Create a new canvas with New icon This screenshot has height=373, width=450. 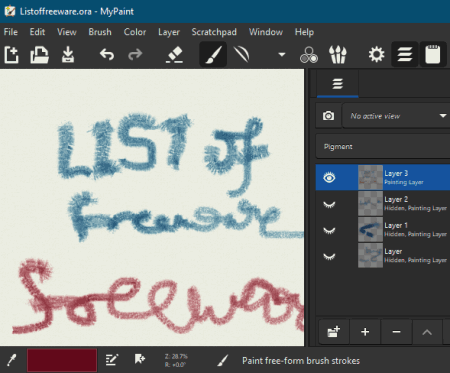point(11,54)
